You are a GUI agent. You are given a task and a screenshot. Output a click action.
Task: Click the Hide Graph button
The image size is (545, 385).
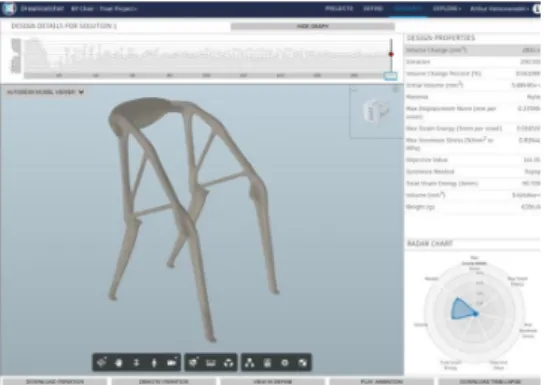tap(312, 26)
